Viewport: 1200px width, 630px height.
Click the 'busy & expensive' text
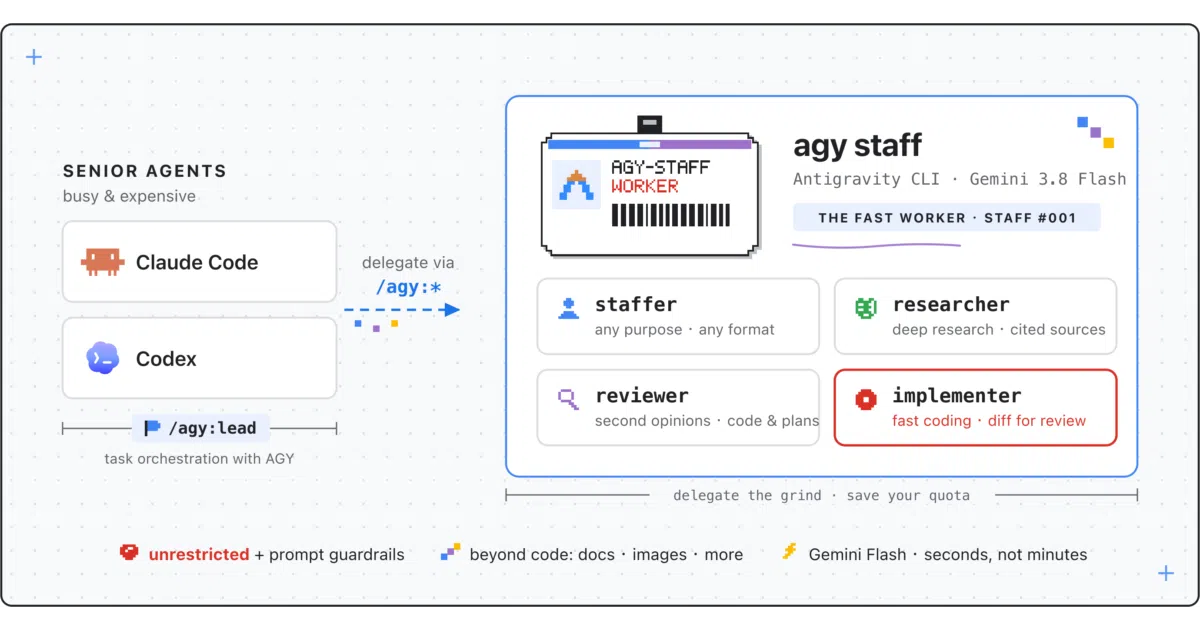click(x=129, y=196)
